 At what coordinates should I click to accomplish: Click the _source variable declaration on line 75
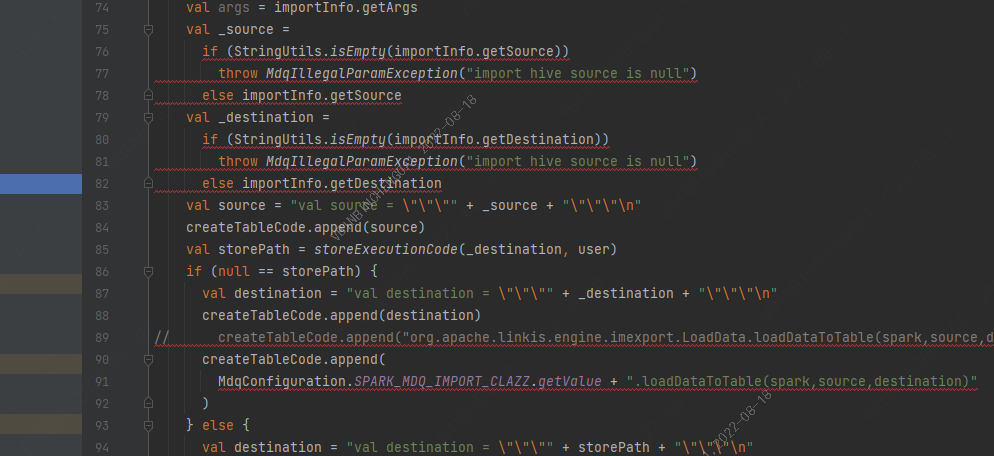coord(245,30)
